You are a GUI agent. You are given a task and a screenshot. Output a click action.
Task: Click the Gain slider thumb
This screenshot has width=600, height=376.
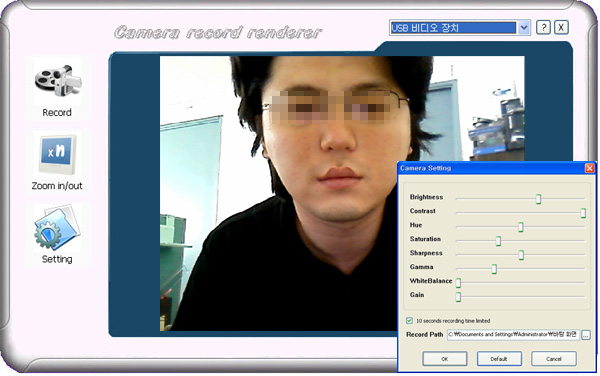point(458,297)
